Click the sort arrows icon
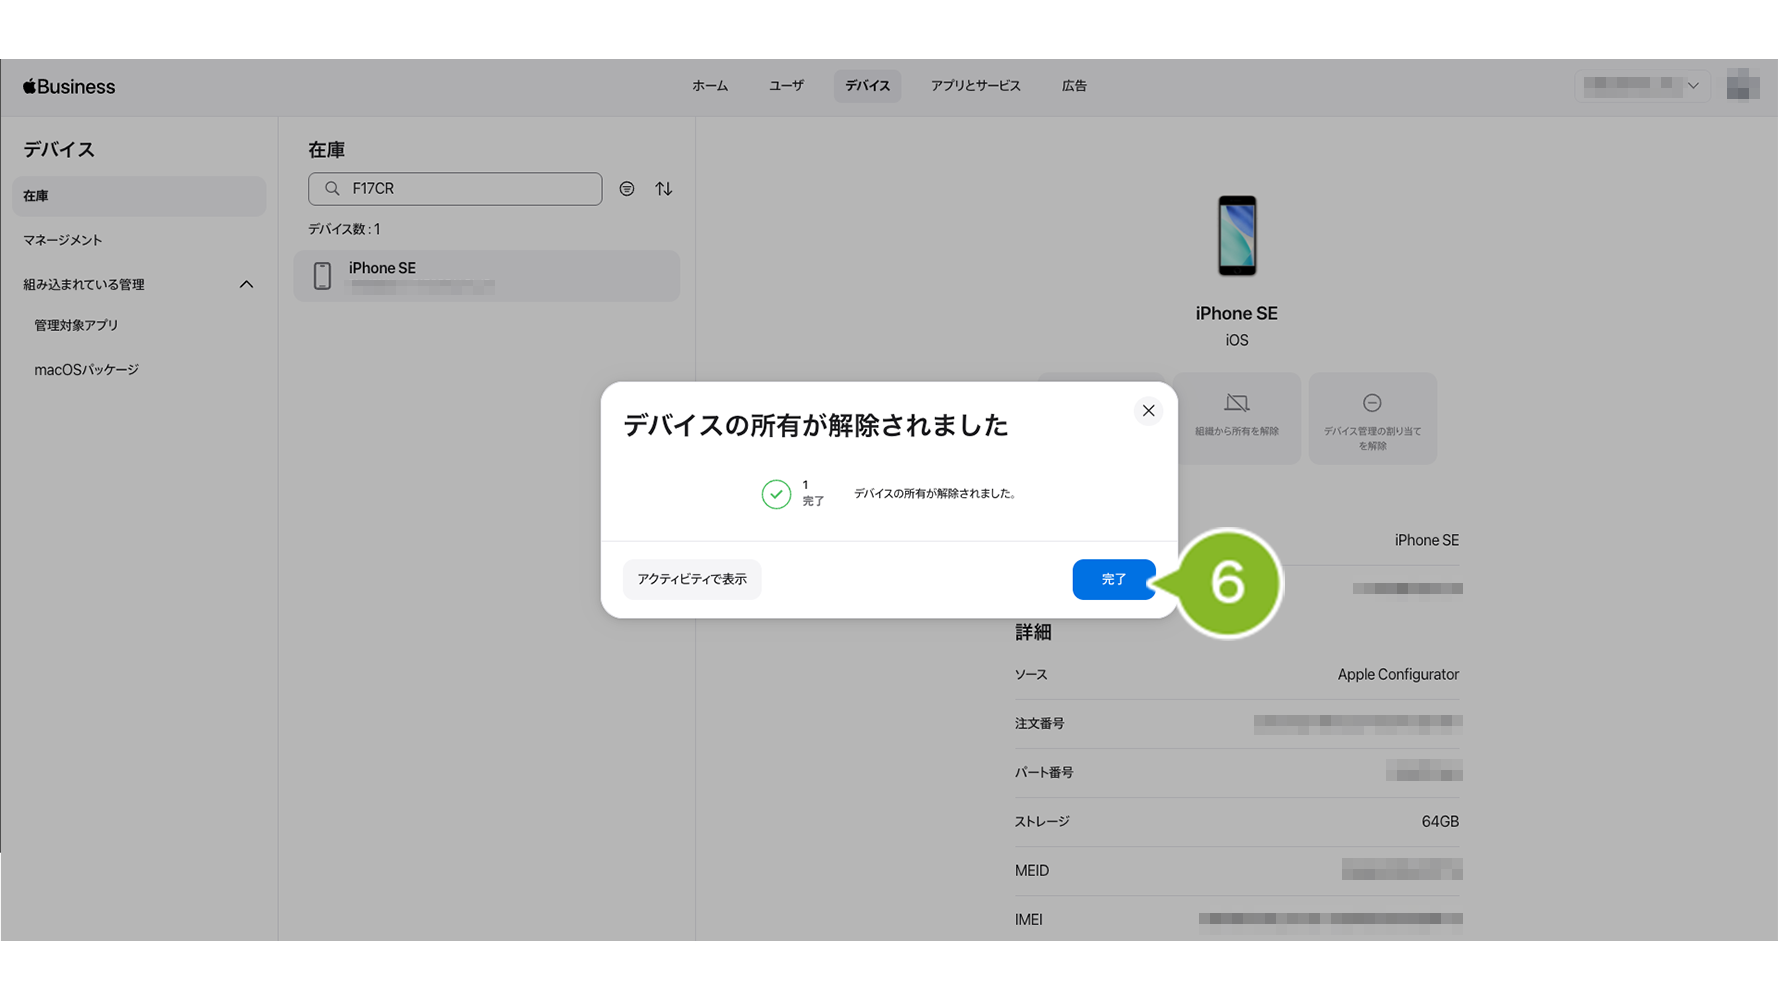Screen dimensions: 1778x1000 click(x=664, y=189)
